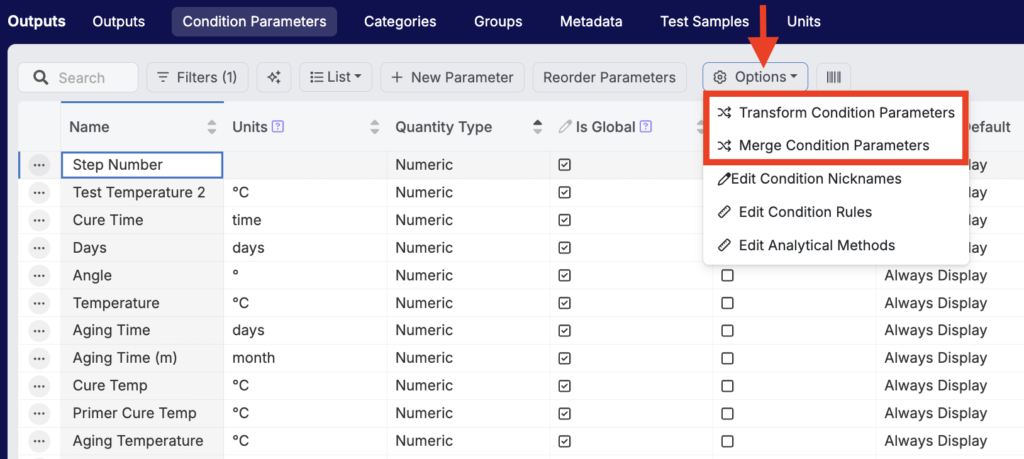1024x459 pixels.
Task: Check the empty box in Aging Time row
Action: point(727,330)
